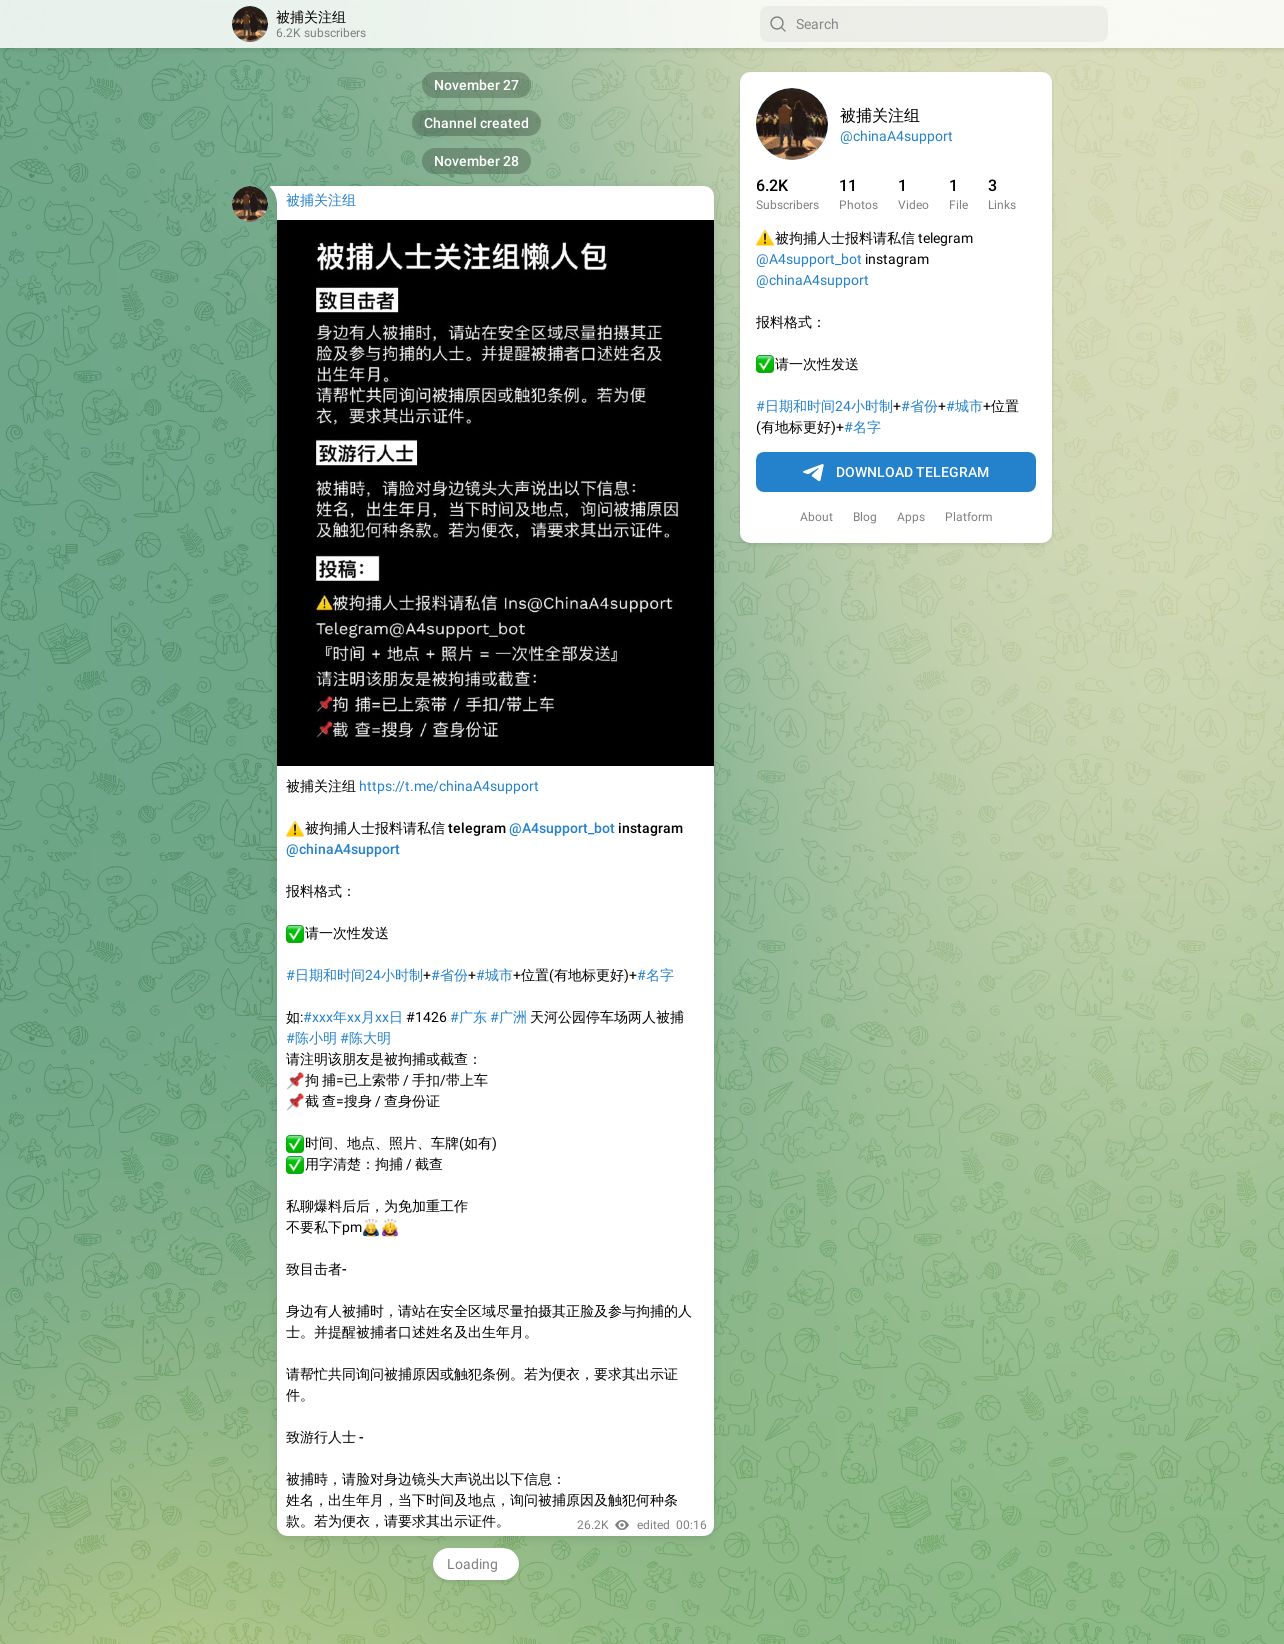Select hashtag #xxx年xx月xx日 in the example
The width and height of the screenshot is (1284, 1644).
(x=353, y=1017)
